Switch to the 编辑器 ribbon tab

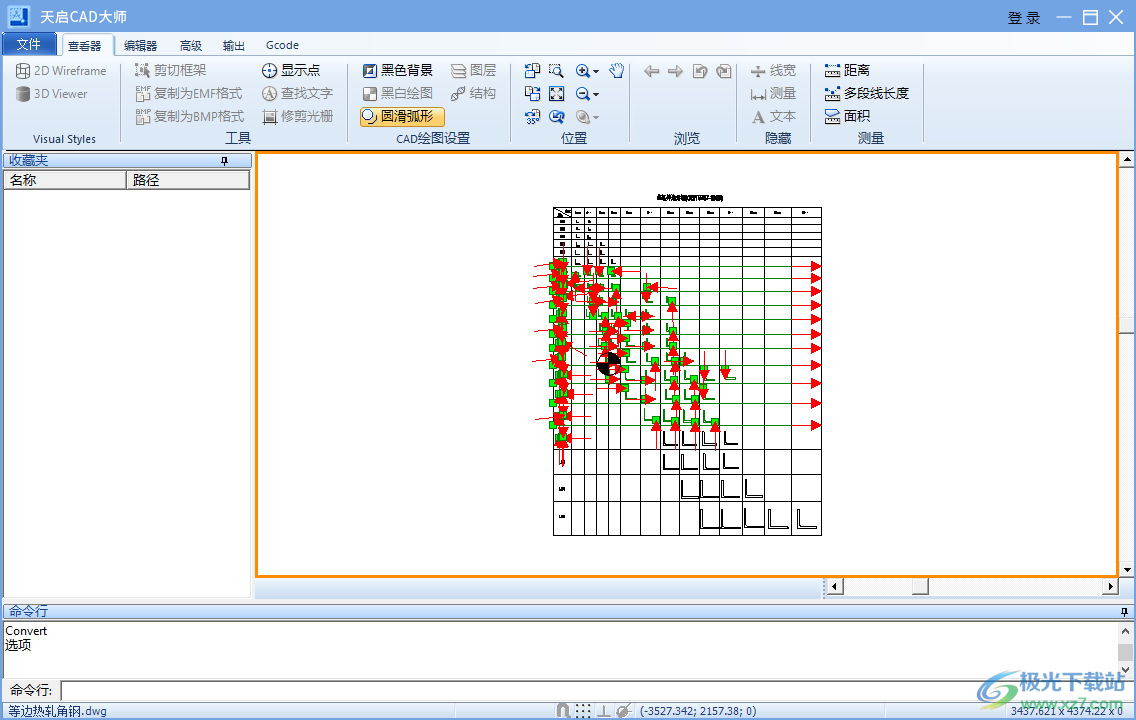[140, 46]
